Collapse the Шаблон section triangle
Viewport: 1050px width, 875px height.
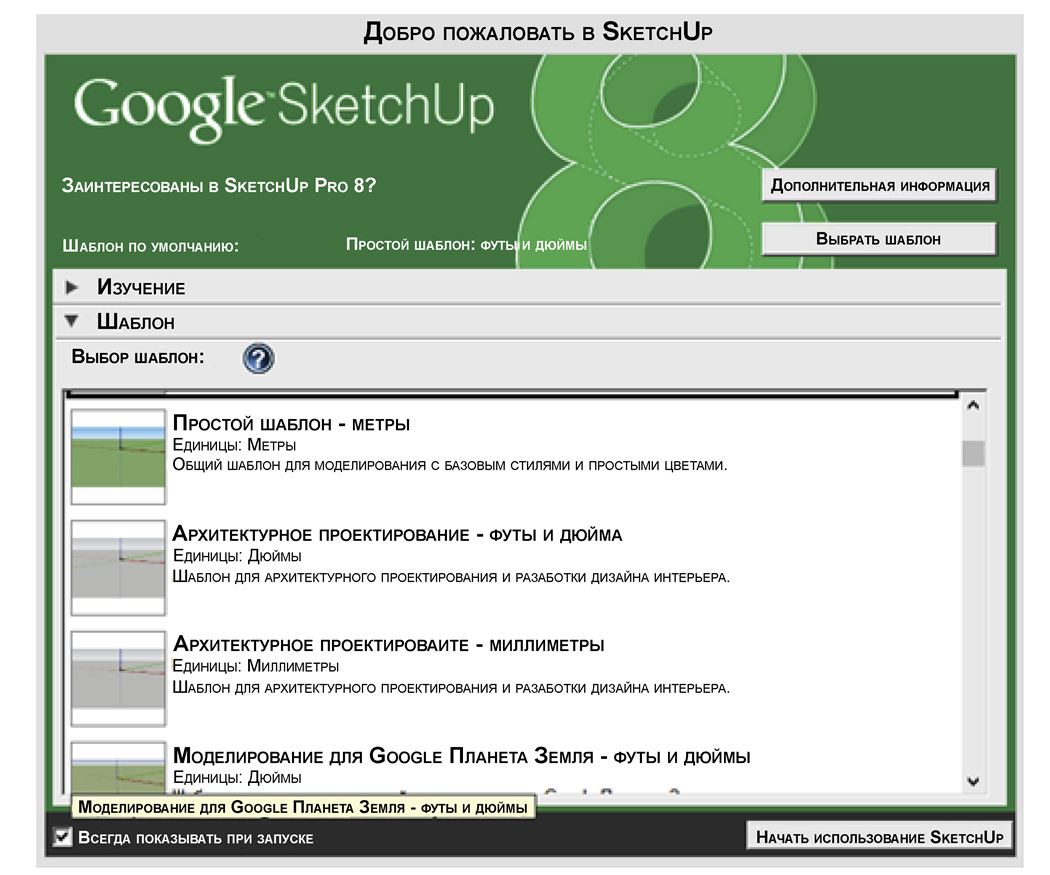click(72, 321)
